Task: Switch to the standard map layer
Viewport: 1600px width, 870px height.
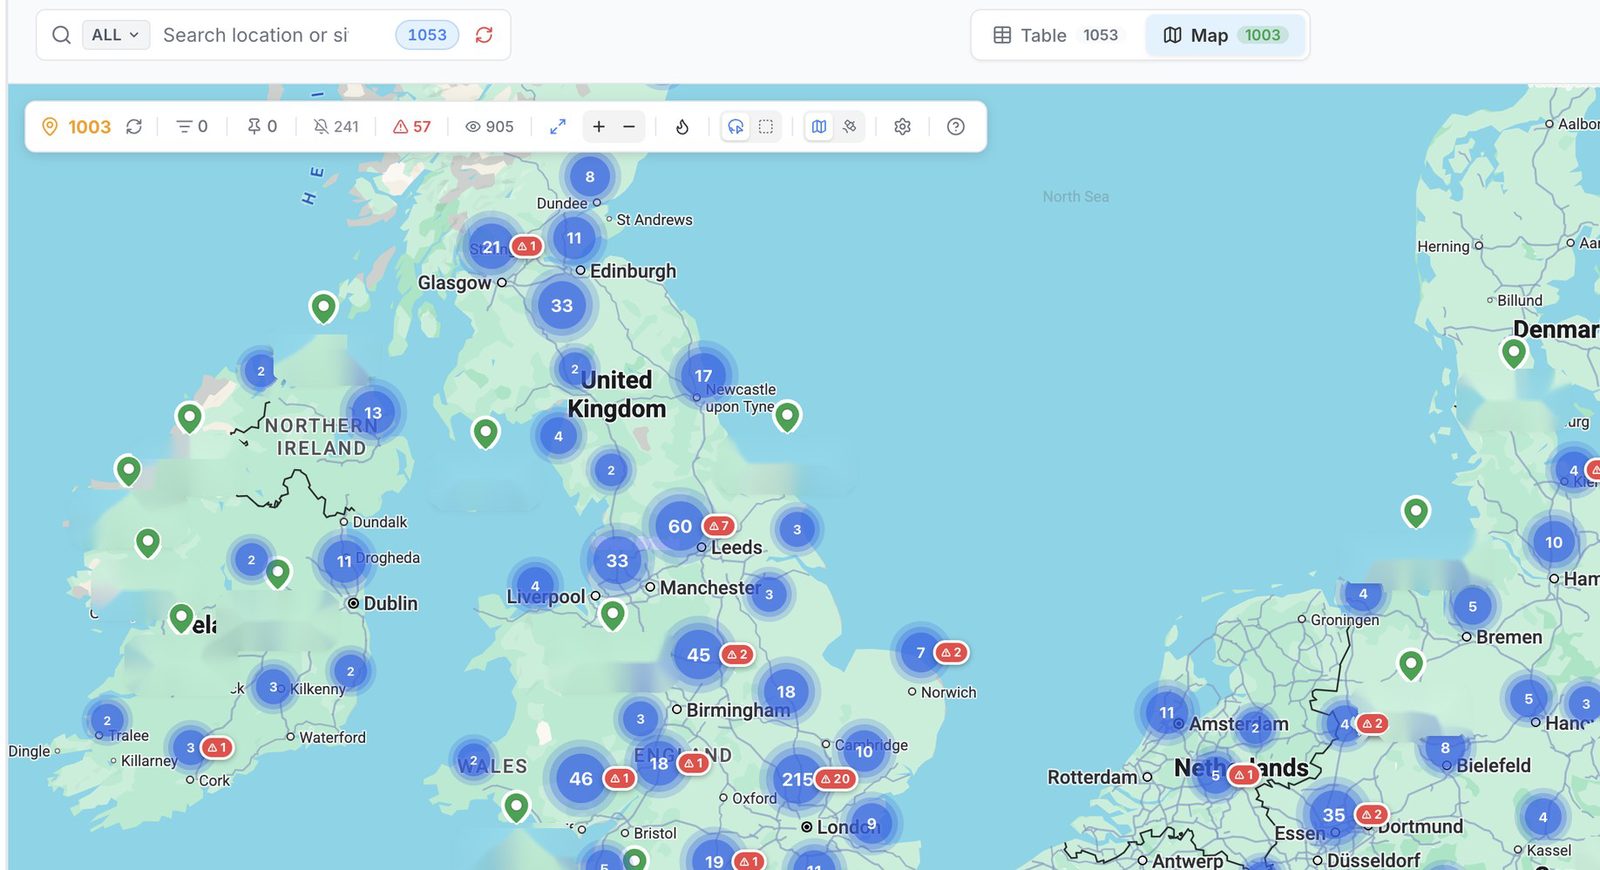Action: (x=819, y=127)
